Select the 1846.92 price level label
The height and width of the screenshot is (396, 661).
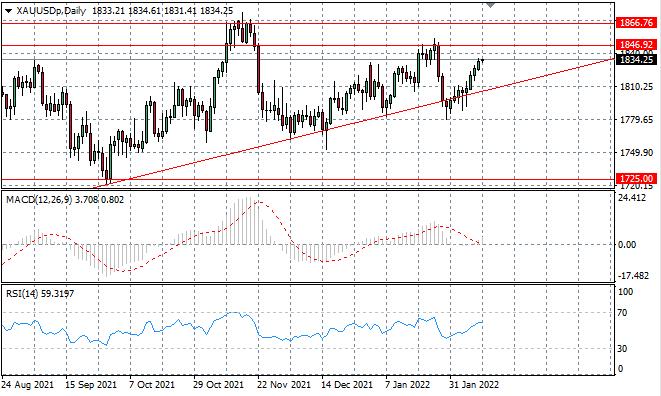pyautogui.click(x=637, y=44)
